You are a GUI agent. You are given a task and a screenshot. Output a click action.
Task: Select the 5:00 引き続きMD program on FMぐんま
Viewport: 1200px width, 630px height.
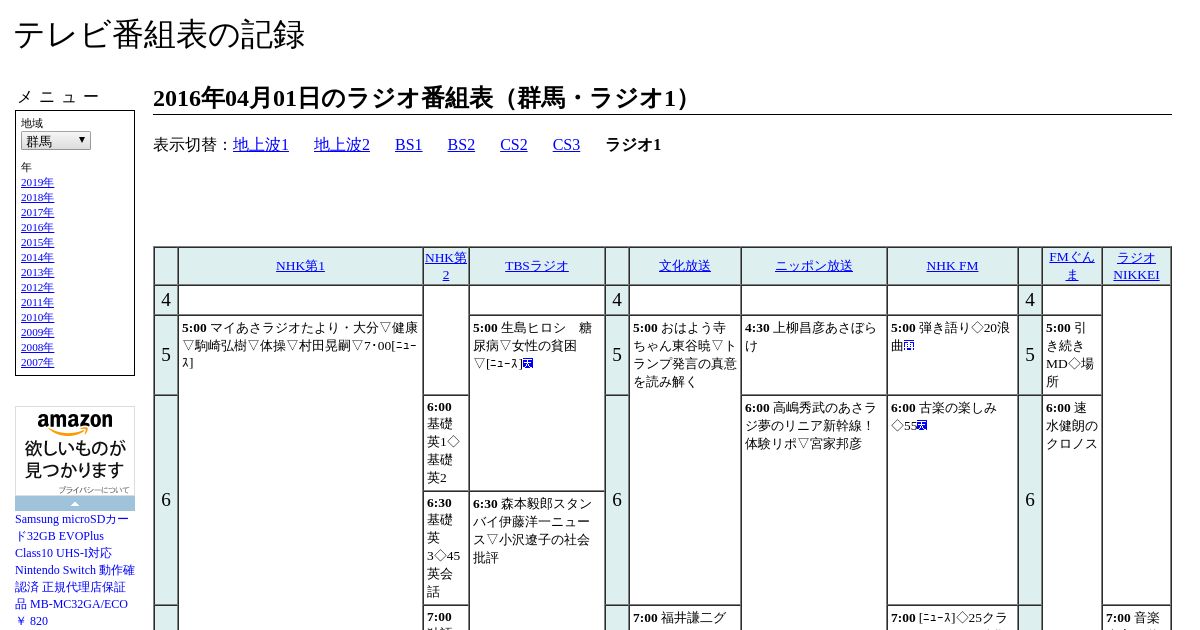(x=1072, y=355)
